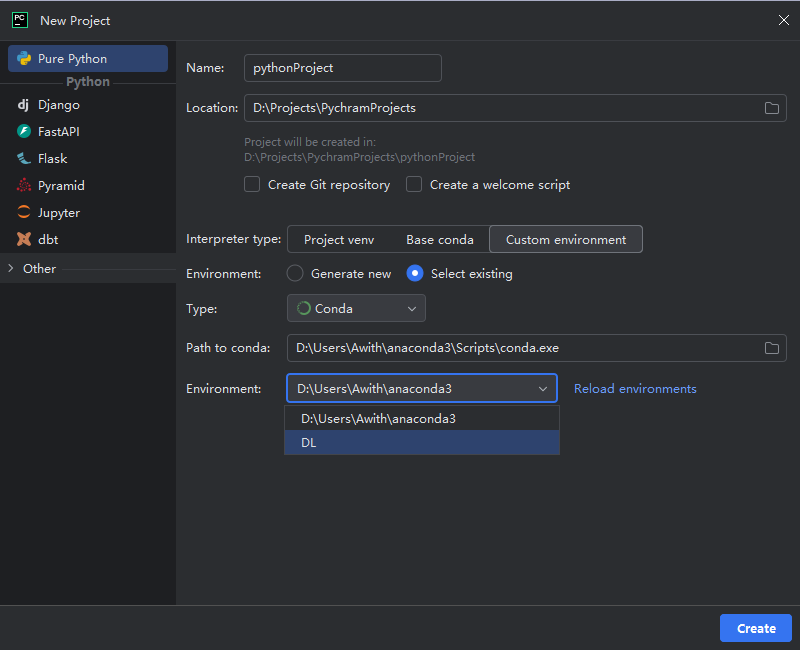The image size is (800, 650).
Task: Toggle the Environment combo box
Action: (x=422, y=389)
